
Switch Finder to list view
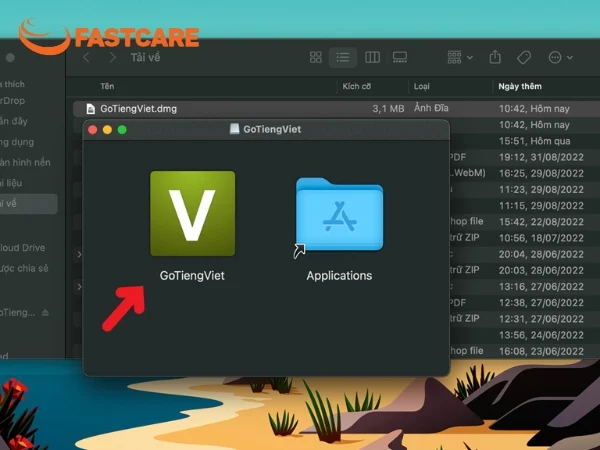tap(343, 57)
